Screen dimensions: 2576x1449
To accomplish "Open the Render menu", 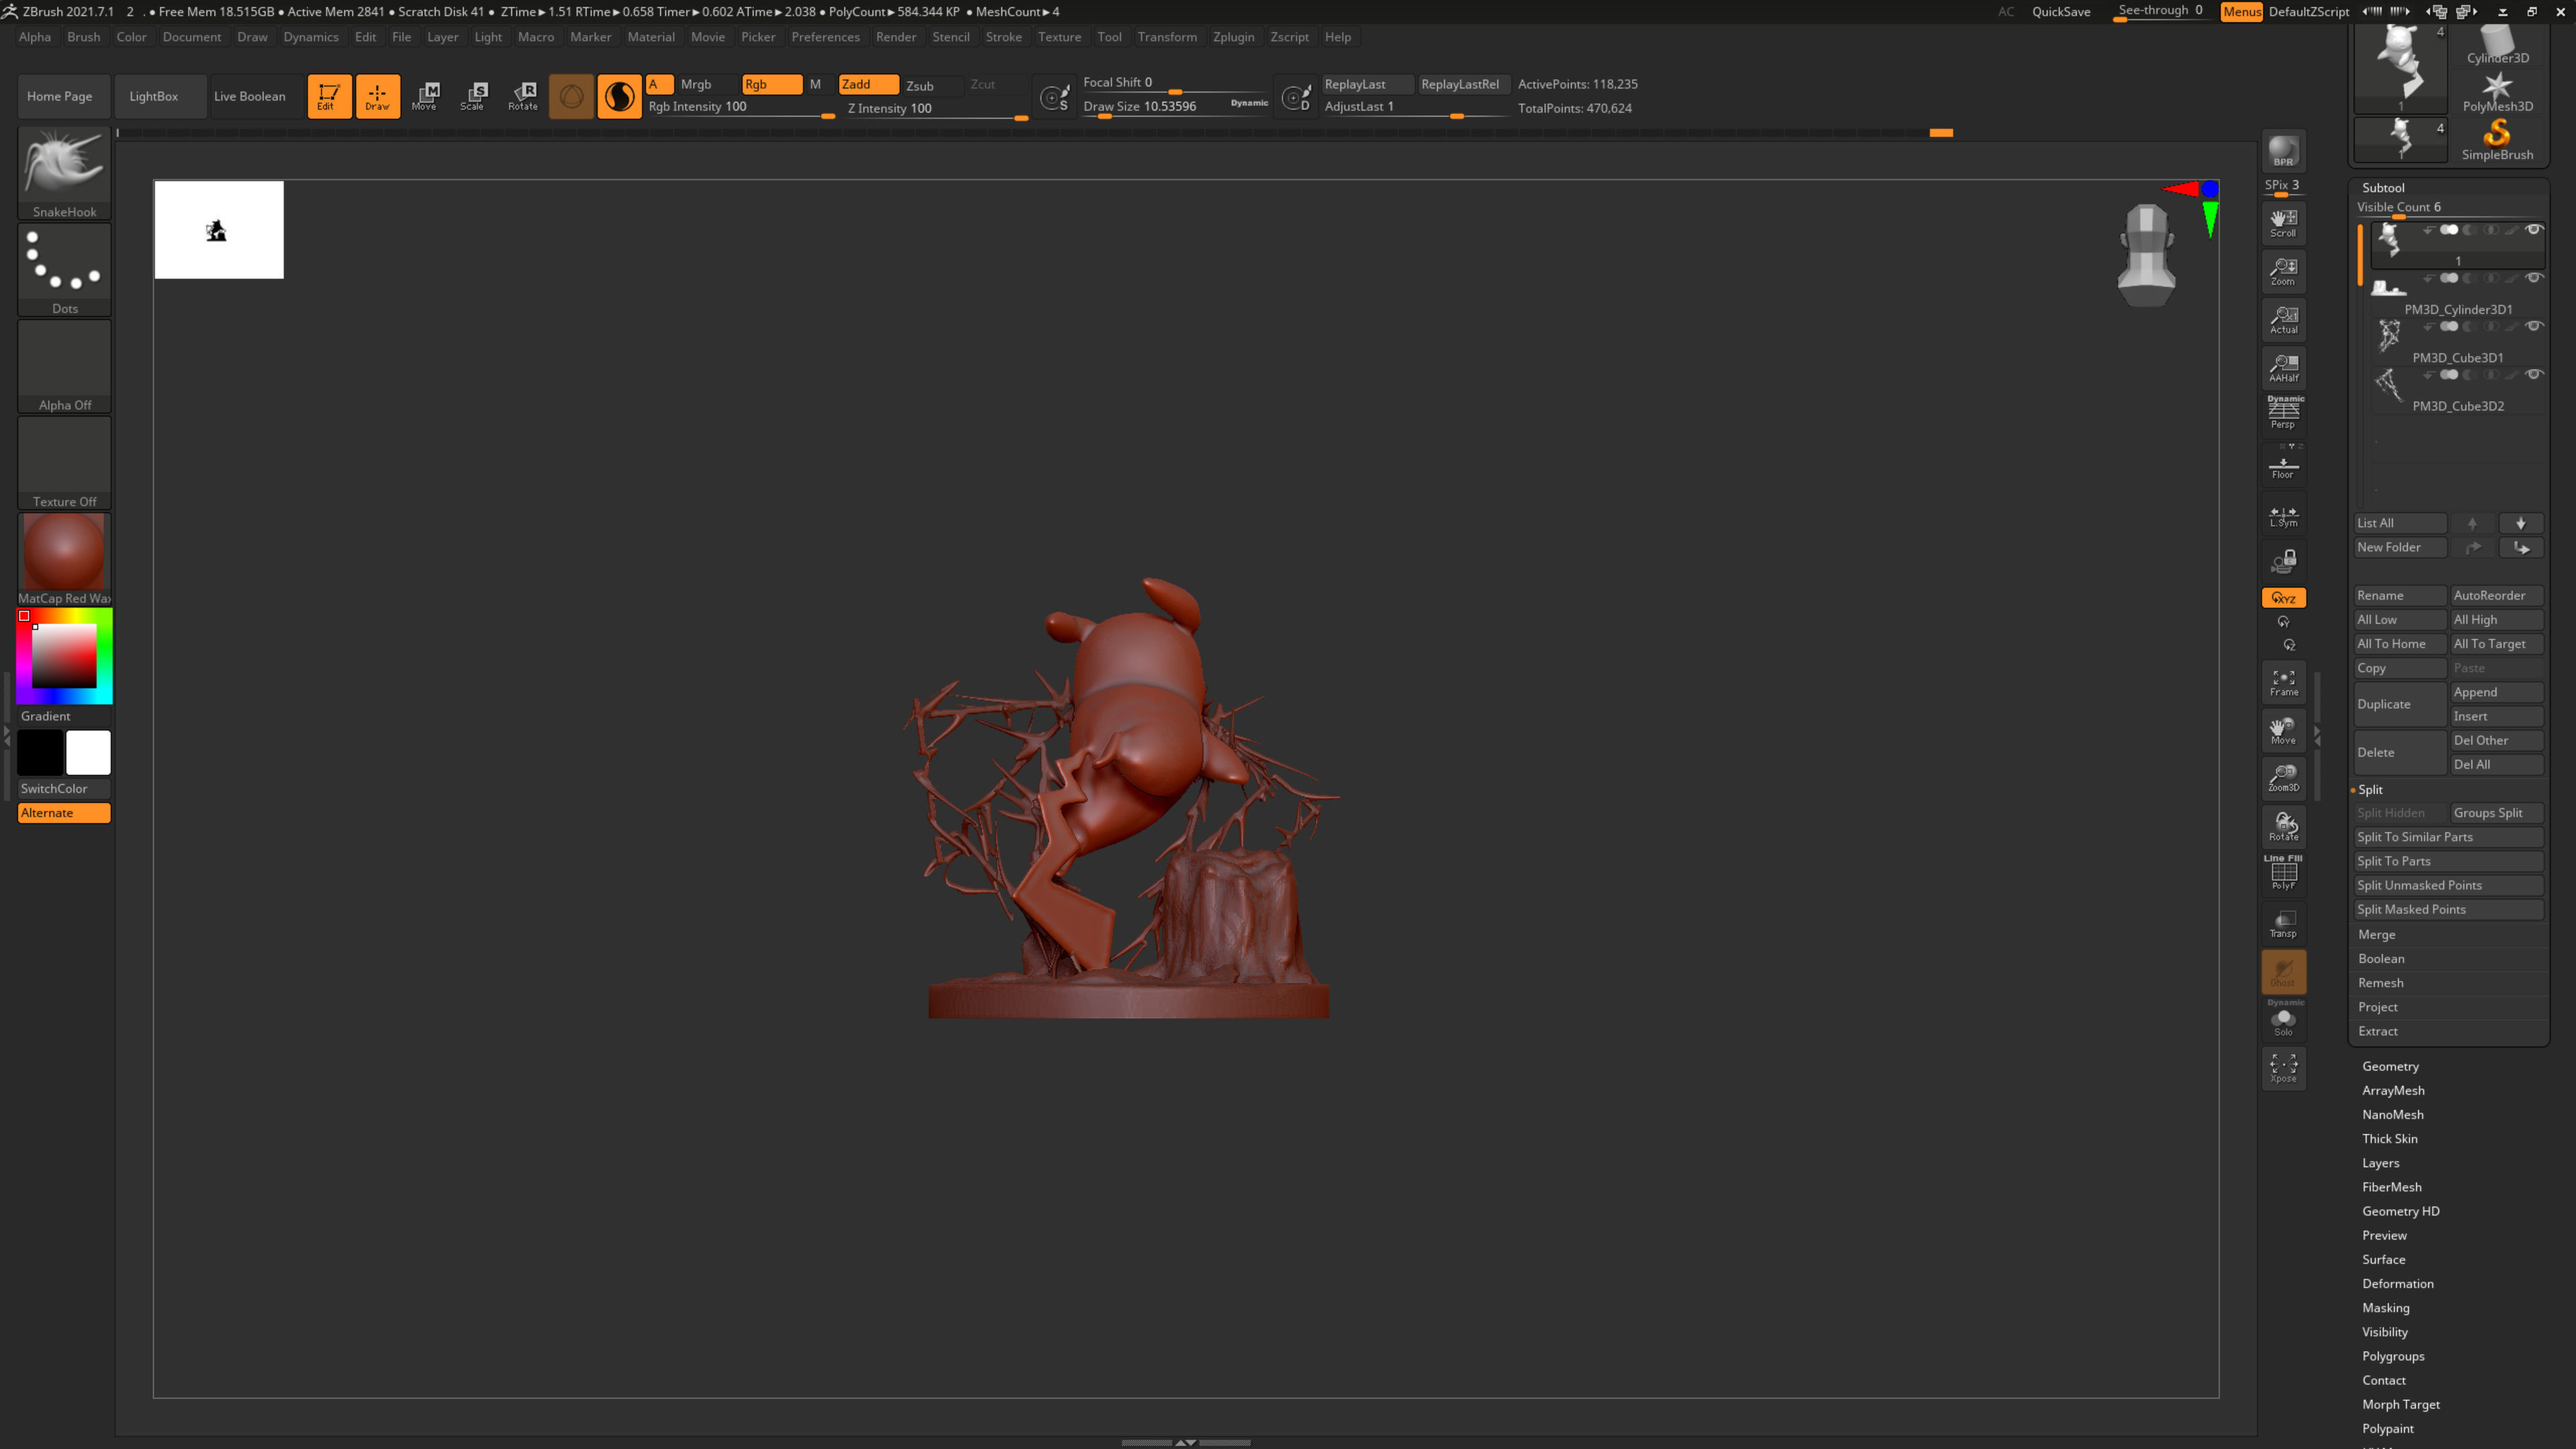I will point(895,37).
